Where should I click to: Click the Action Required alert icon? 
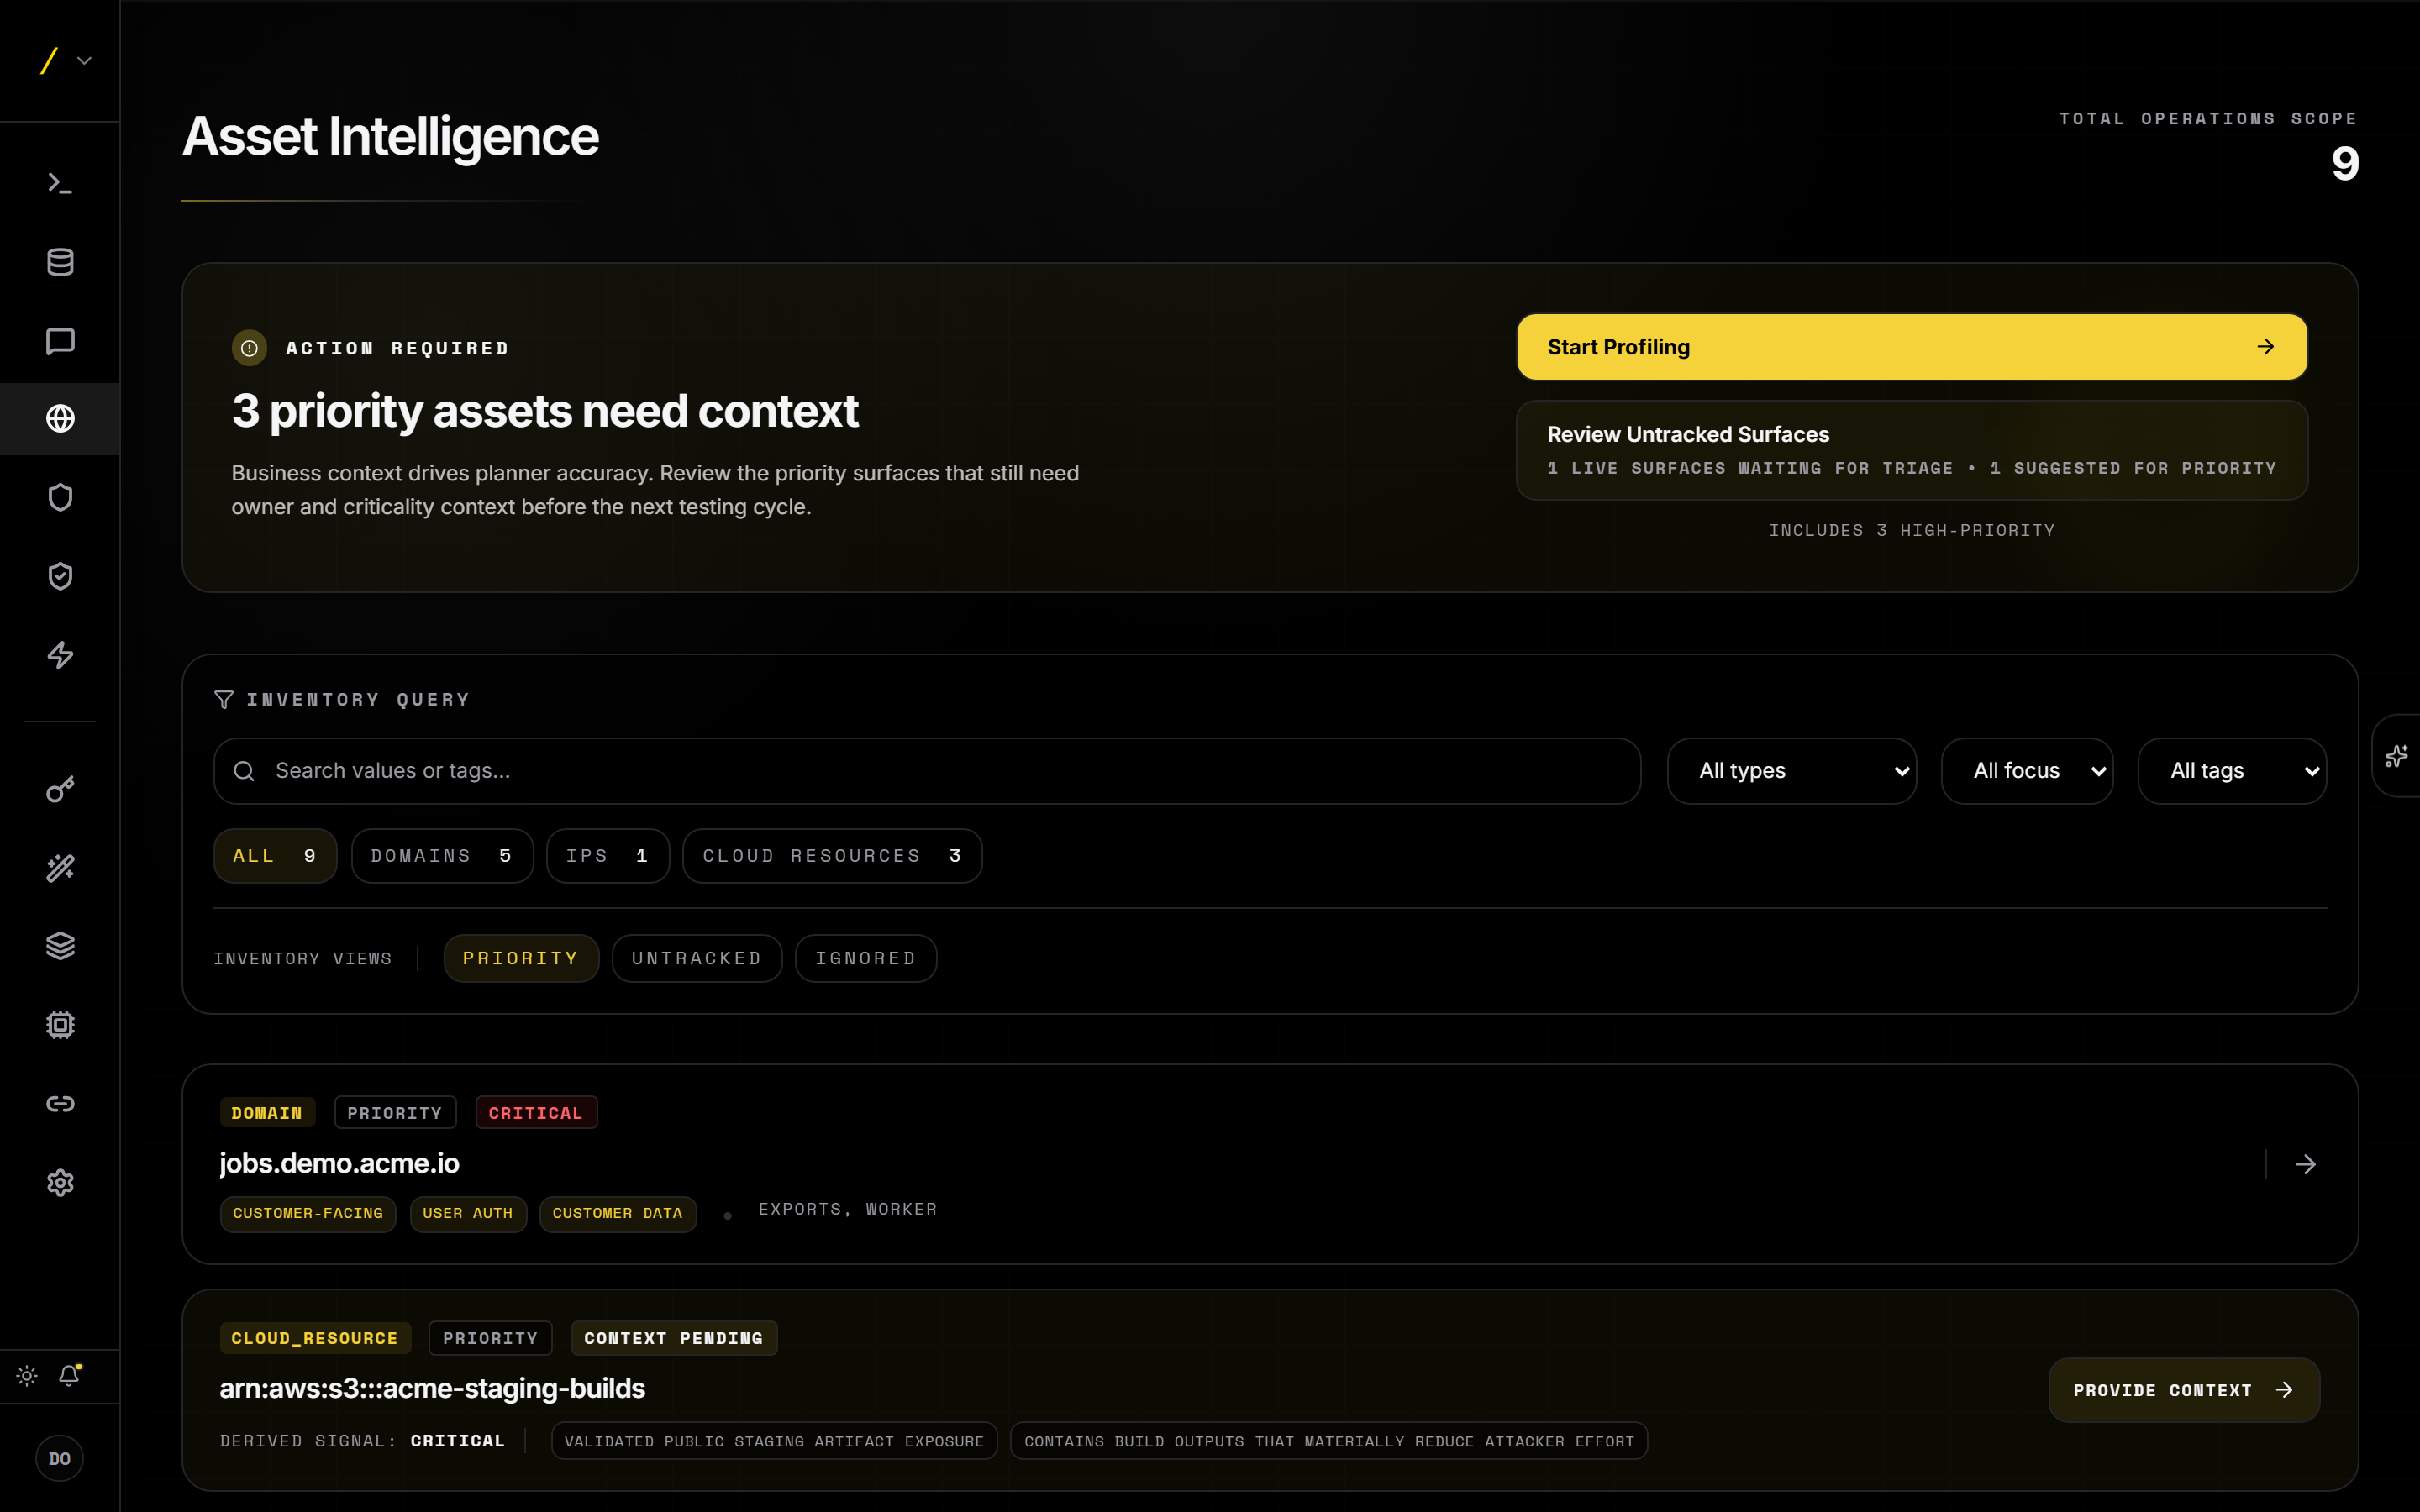point(249,348)
